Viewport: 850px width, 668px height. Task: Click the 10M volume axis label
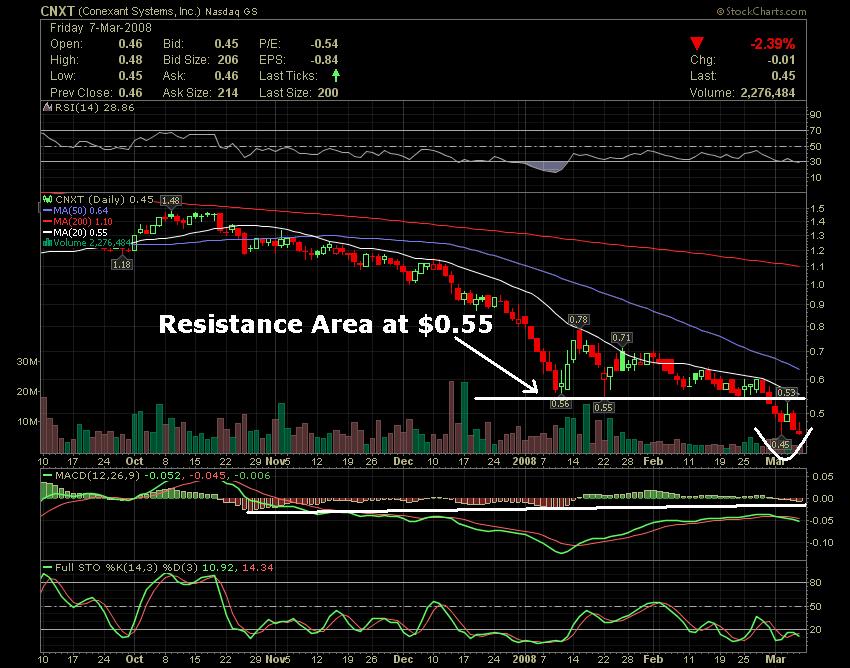(x=27, y=421)
